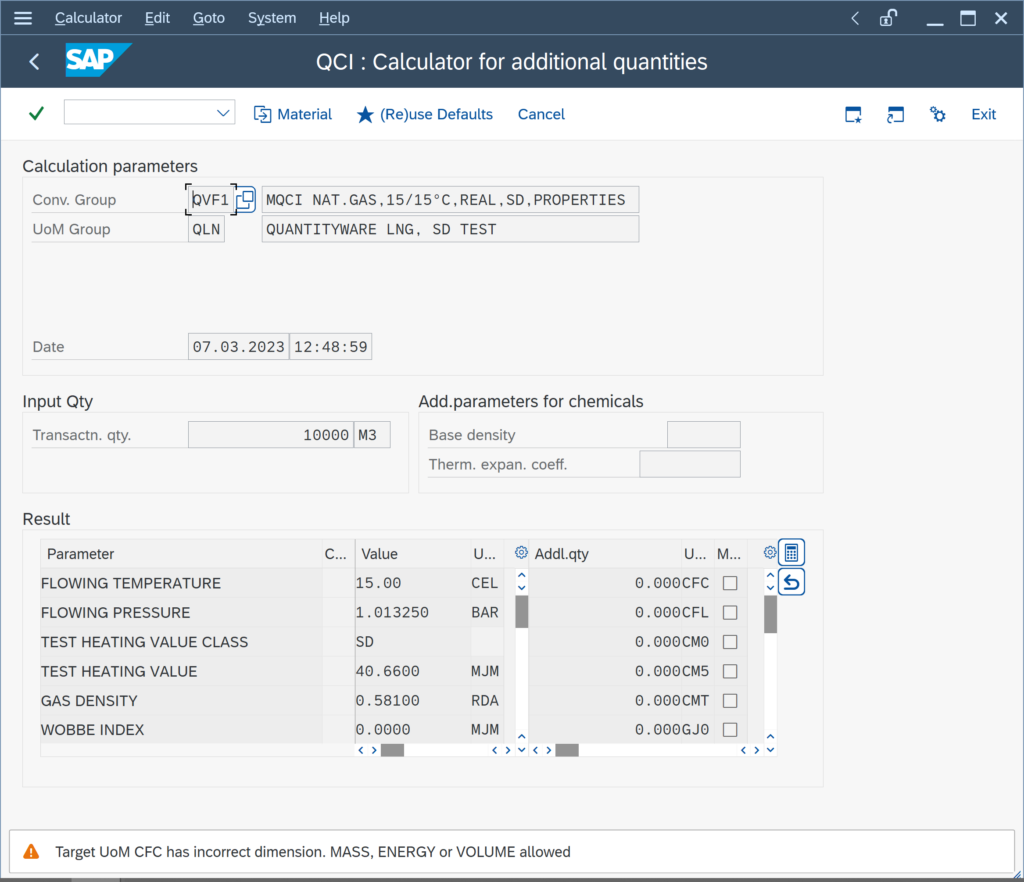Screen dimensions: 1024x882
Task: Click the undo arrow icon in Result
Action: [792, 582]
